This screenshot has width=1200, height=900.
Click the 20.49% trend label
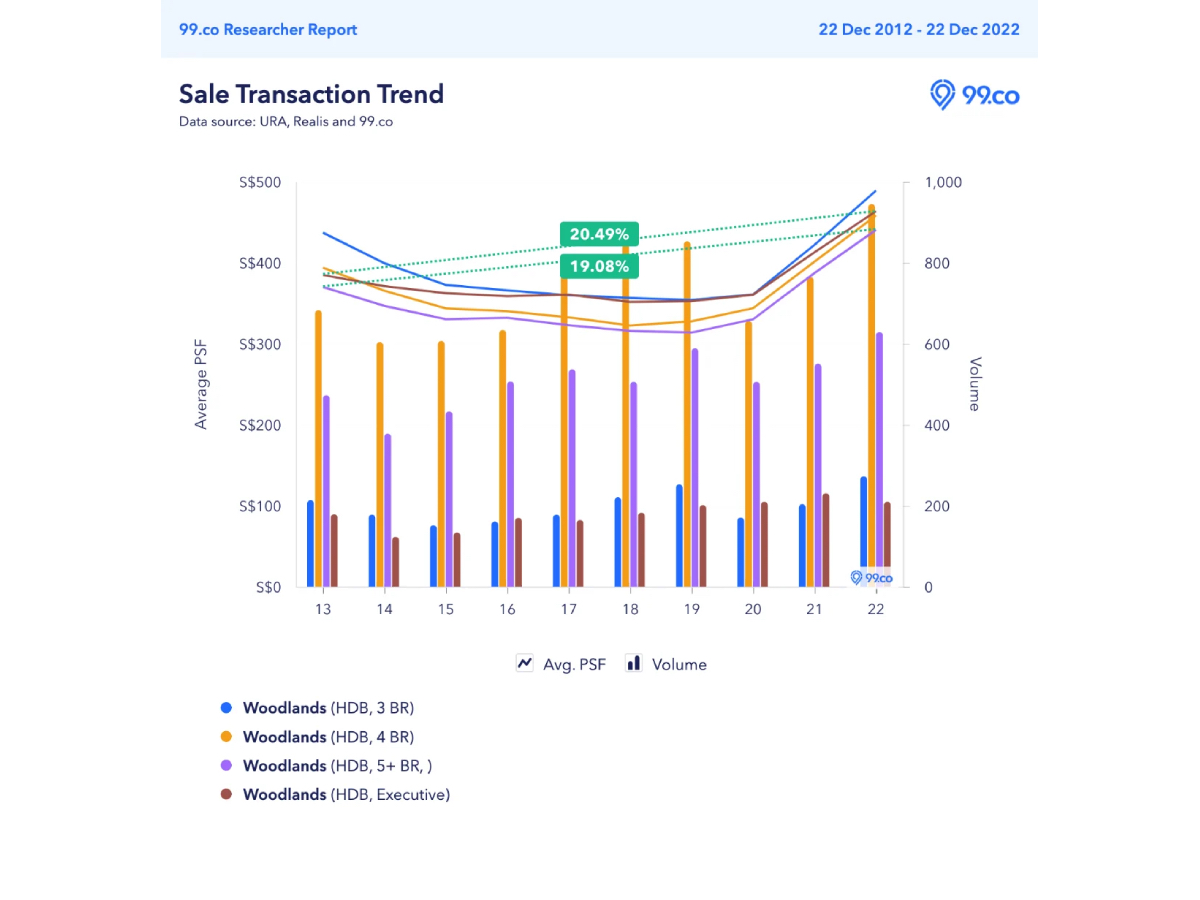[599, 234]
